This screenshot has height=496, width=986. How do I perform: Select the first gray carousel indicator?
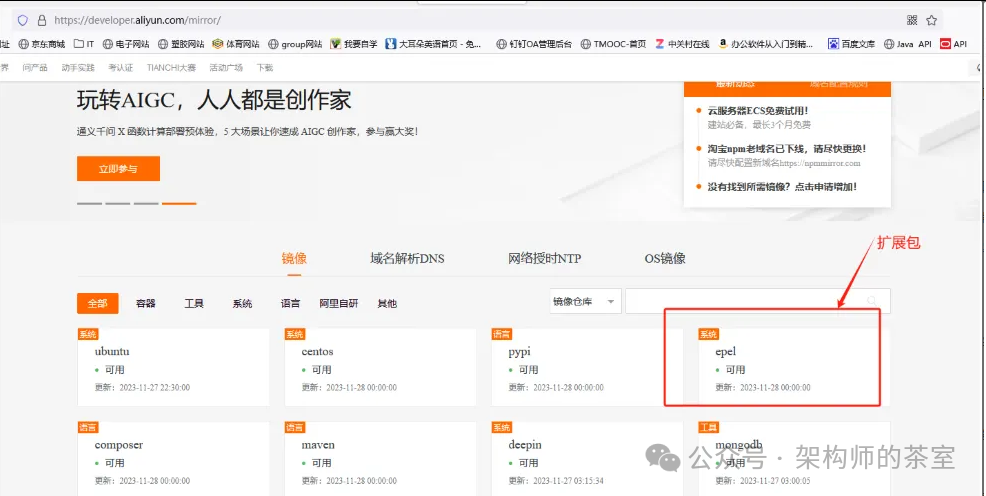(x=89, y=204)
